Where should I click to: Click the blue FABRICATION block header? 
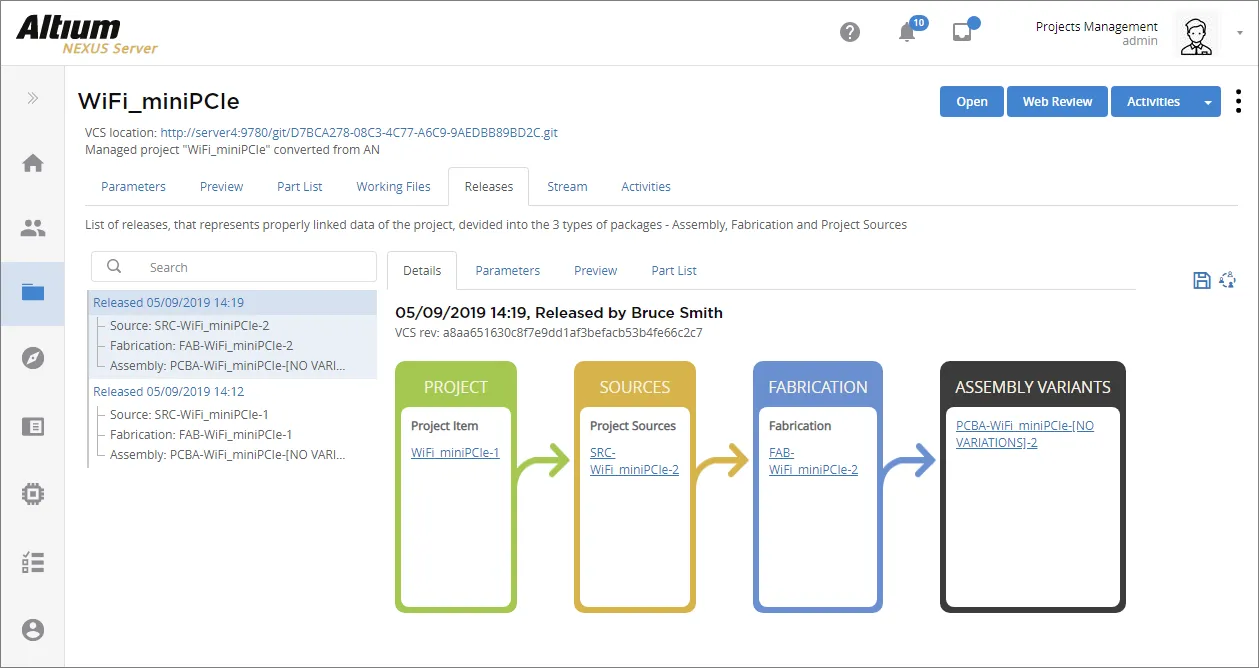[x=818, y=387]
